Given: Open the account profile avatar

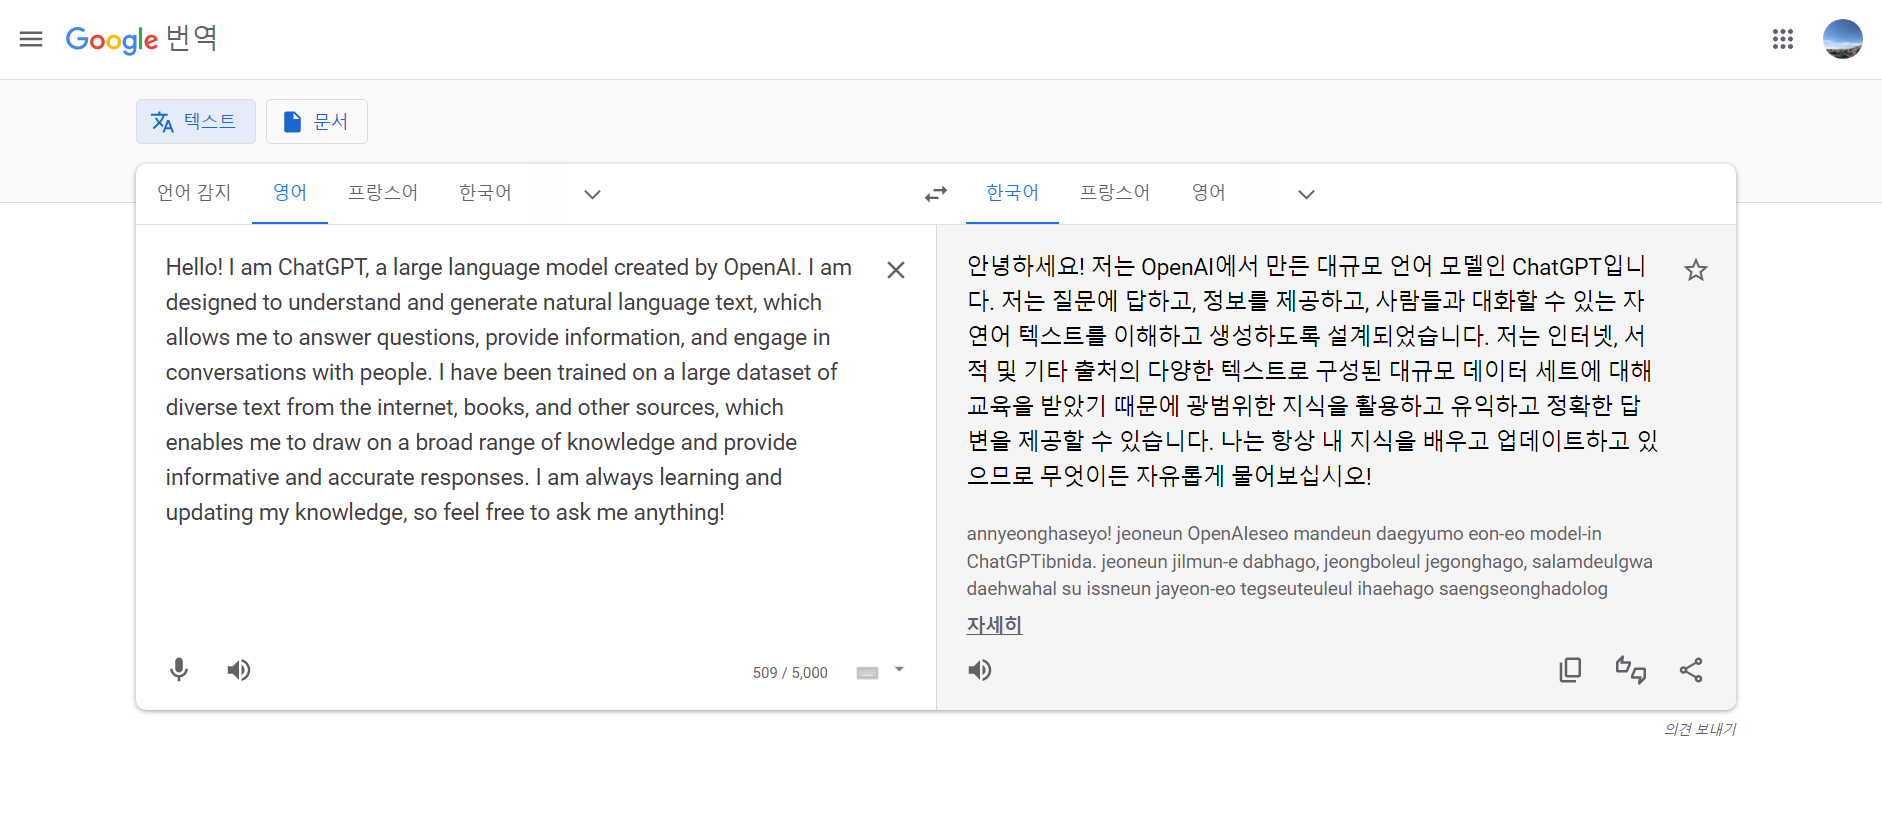Looking at the screenshot, I should pyautogui.click(x=1842, y=39).
